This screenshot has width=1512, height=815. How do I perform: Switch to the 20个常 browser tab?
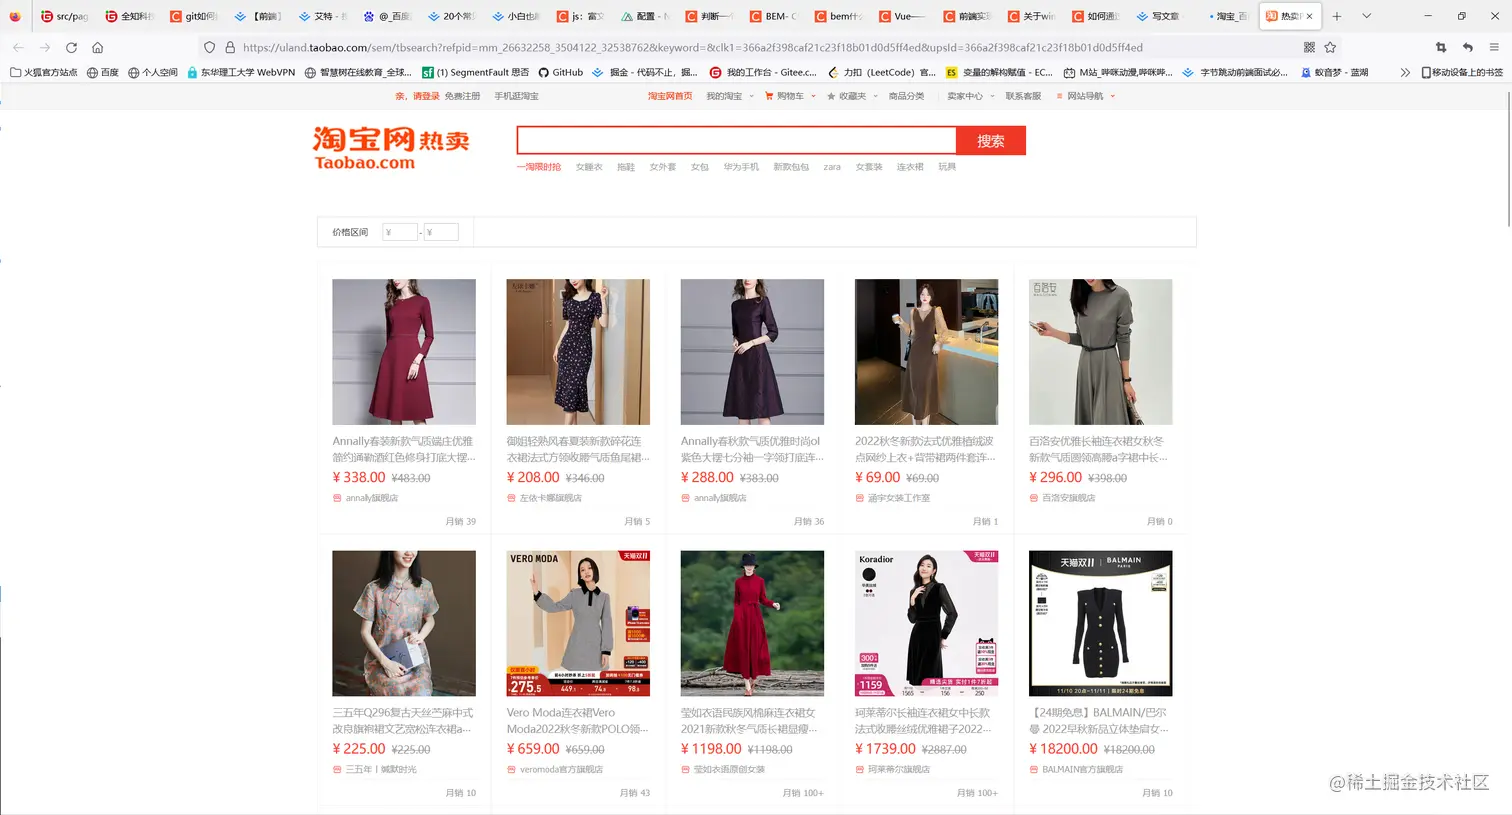tap(452, 16)
